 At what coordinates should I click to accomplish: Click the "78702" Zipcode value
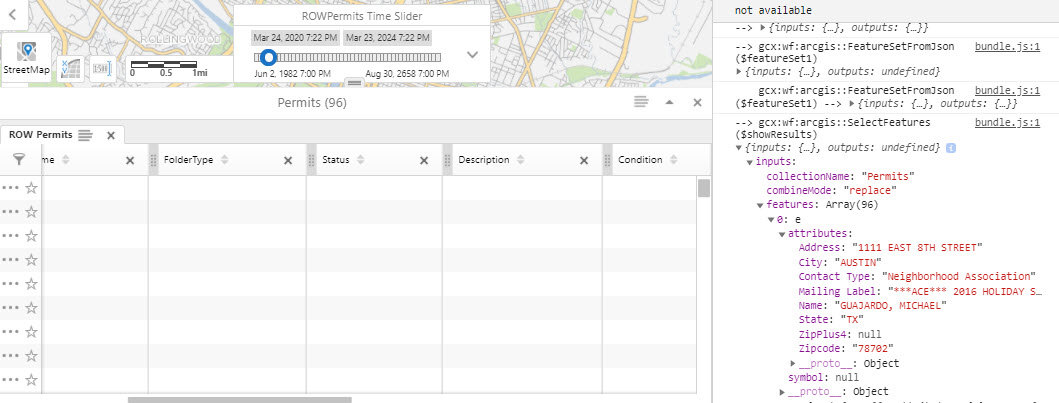coord(872,348)
